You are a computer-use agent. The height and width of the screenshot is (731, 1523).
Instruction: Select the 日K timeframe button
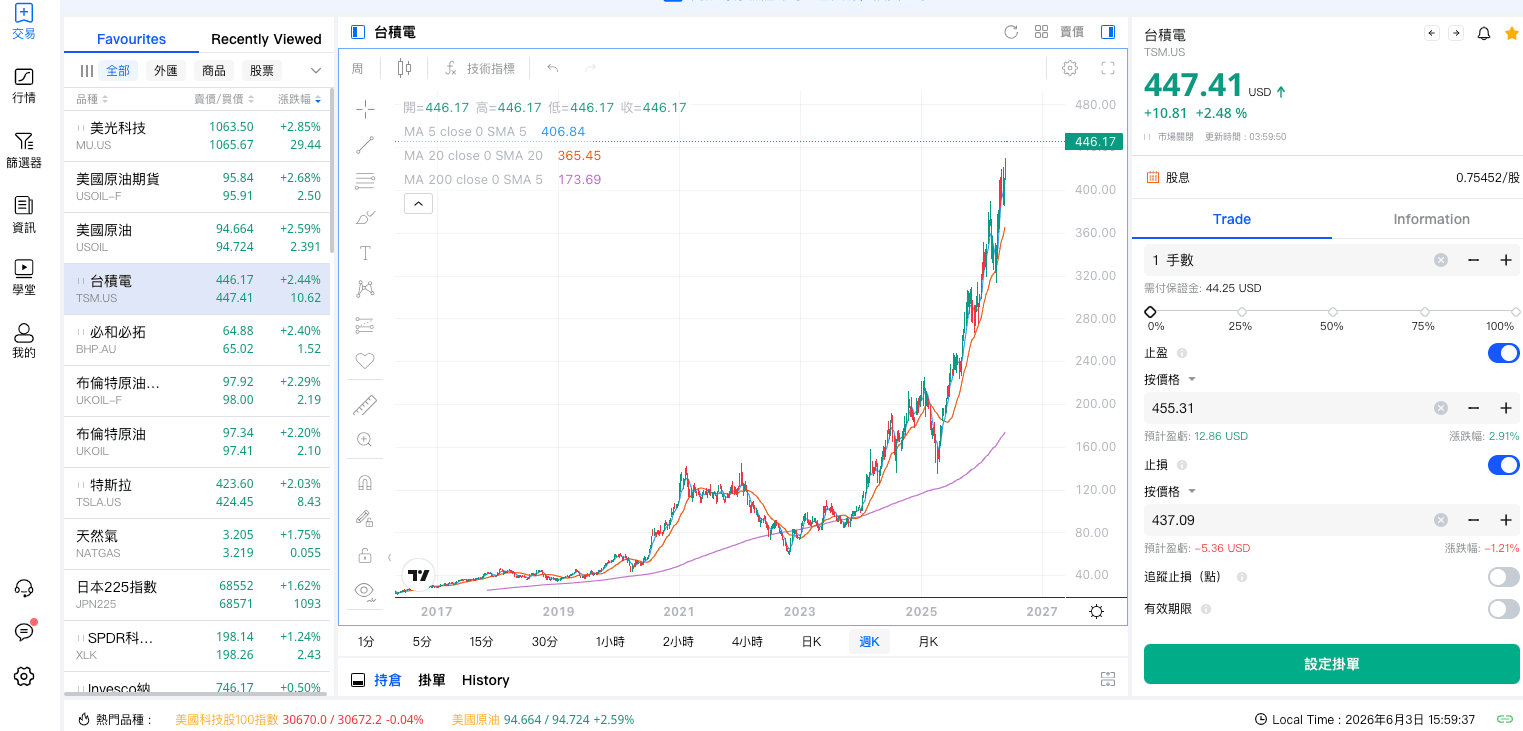pyautogui.click(x=811, y=642)
